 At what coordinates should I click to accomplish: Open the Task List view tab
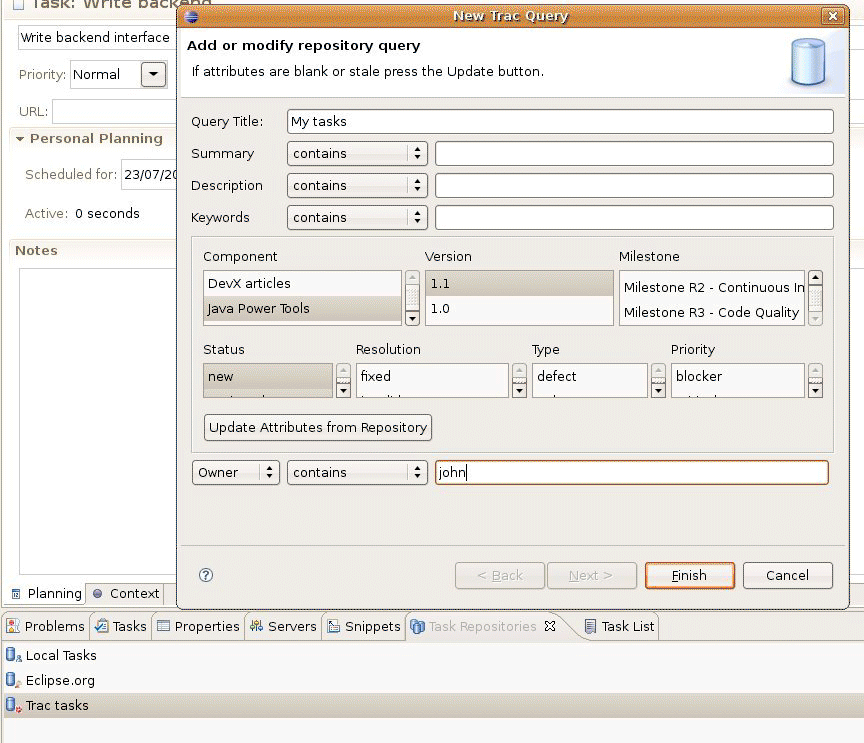tap(620, 626)
